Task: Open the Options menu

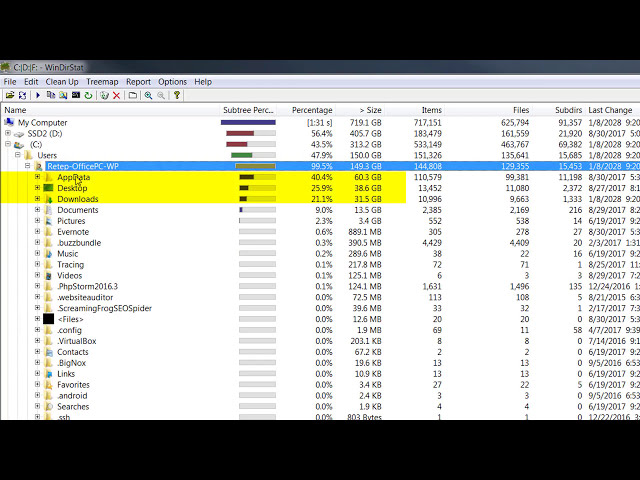Action: point(172,82)
